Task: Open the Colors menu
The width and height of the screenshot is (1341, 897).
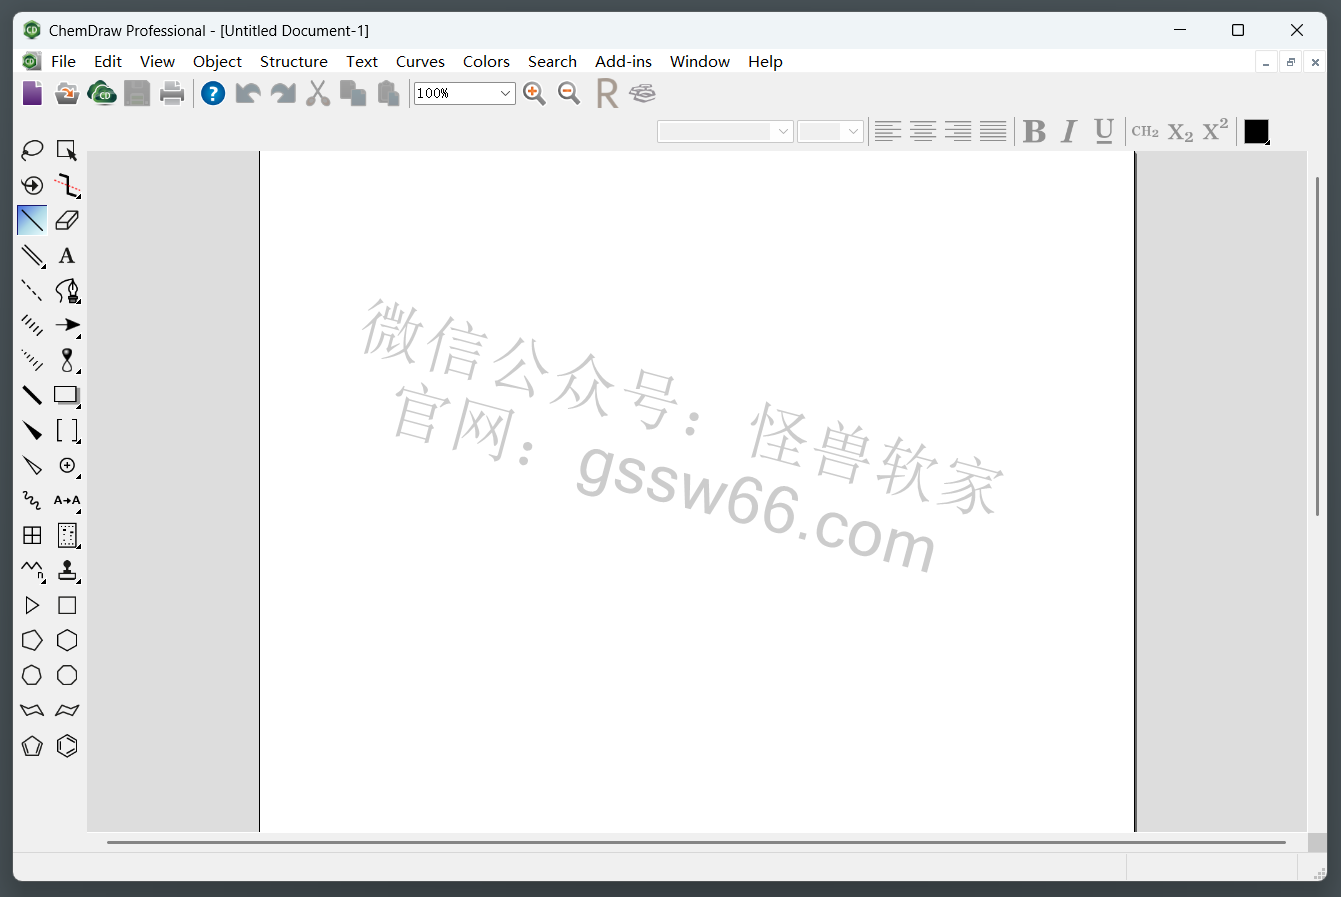Action: tap(486, 61)
